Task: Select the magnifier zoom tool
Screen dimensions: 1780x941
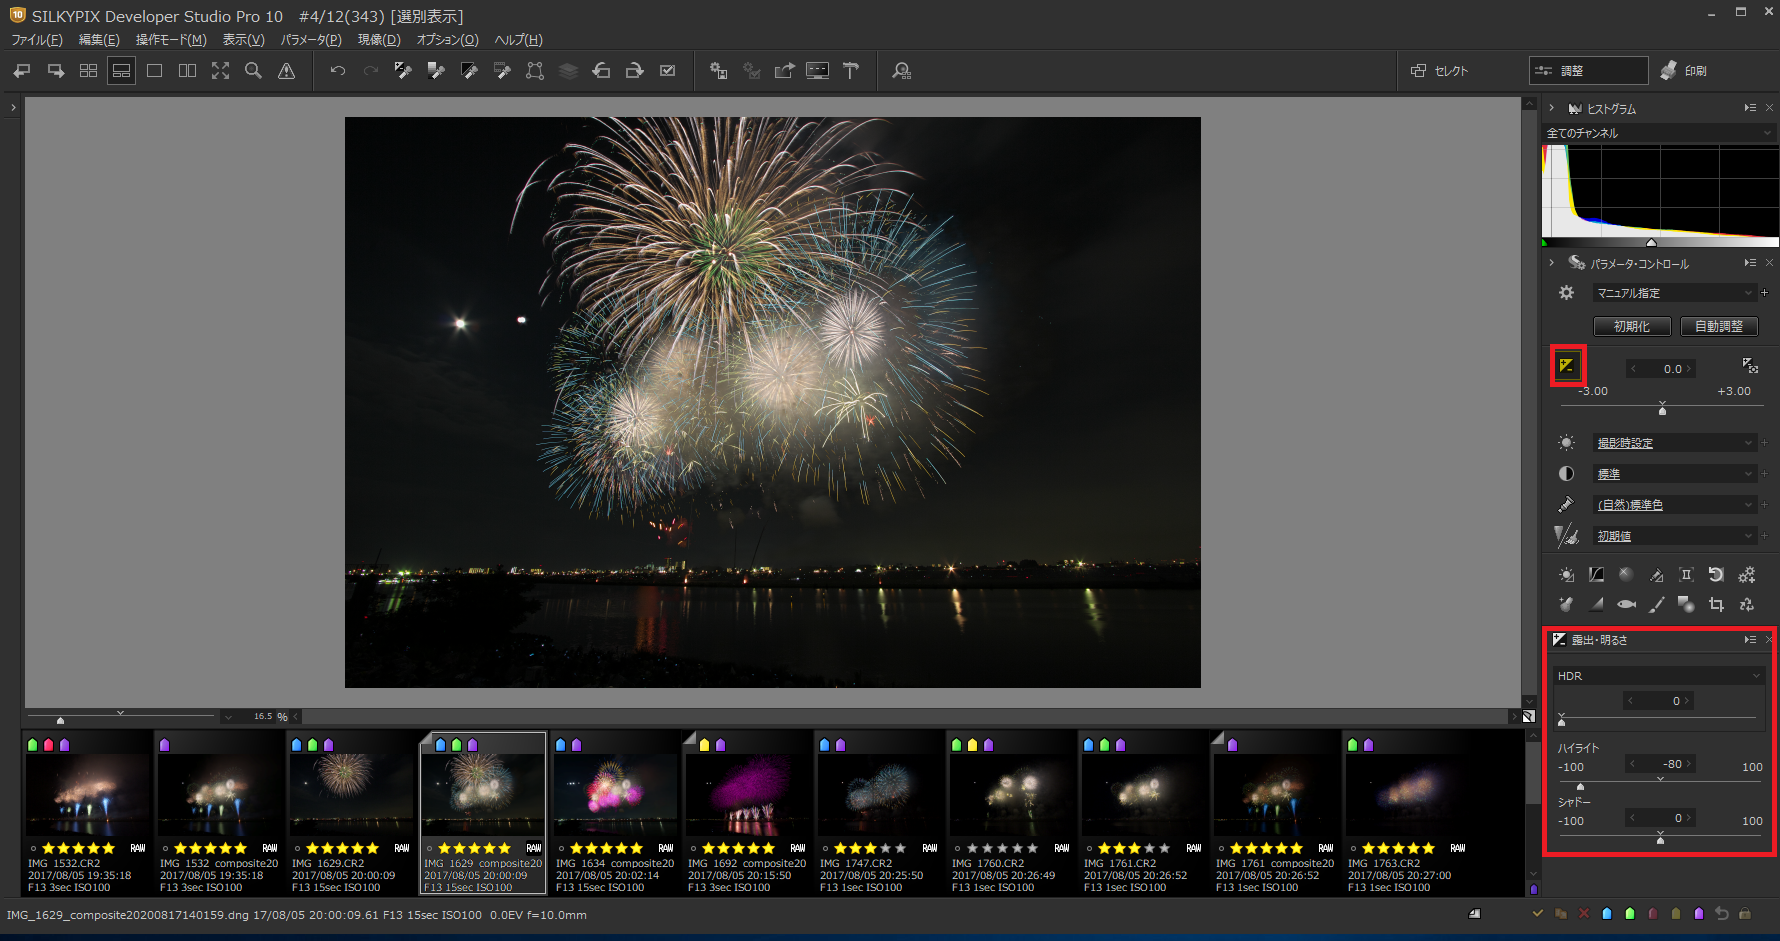Action: point(253,71)
